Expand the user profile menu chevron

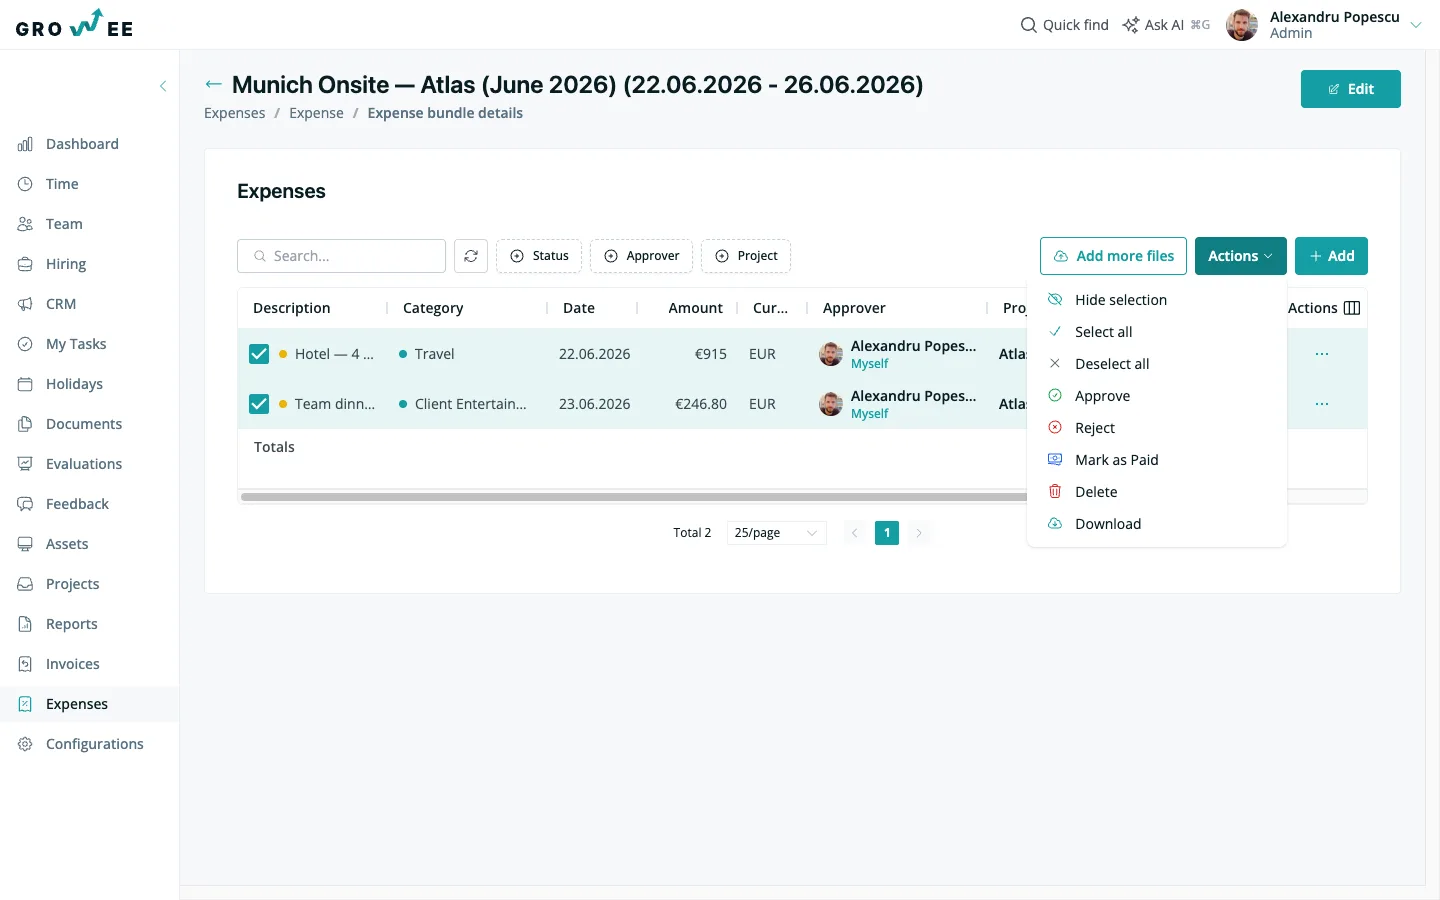(x=1416, y=25)
